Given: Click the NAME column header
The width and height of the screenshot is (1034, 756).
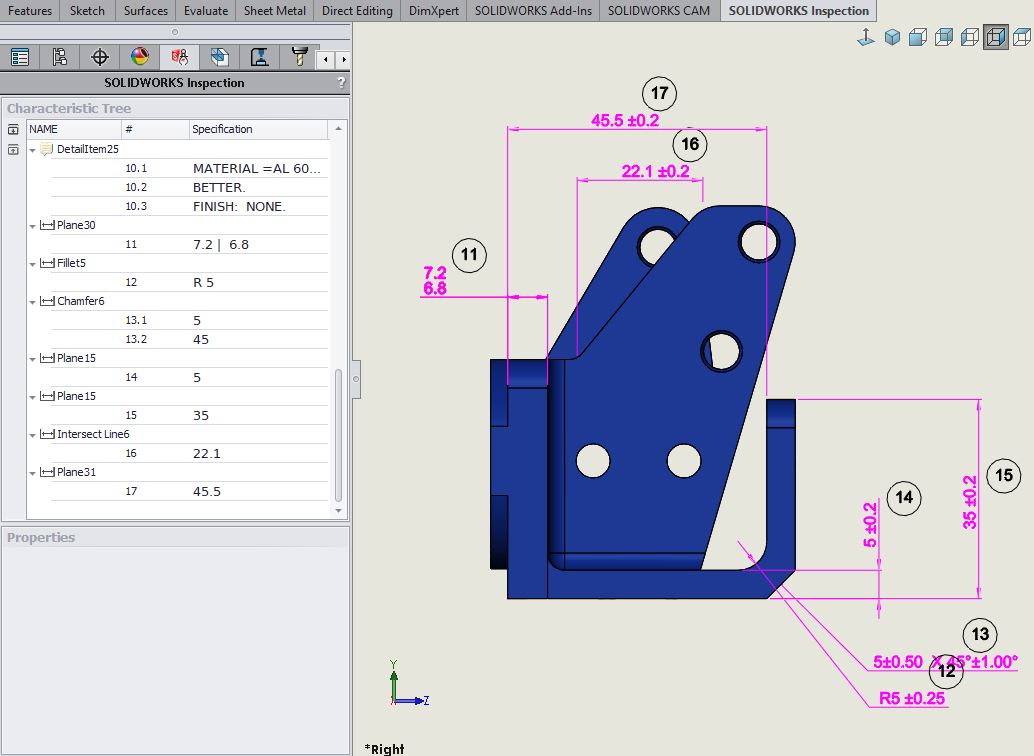Looking at the screenshot, I should click(x=74, y=129).
